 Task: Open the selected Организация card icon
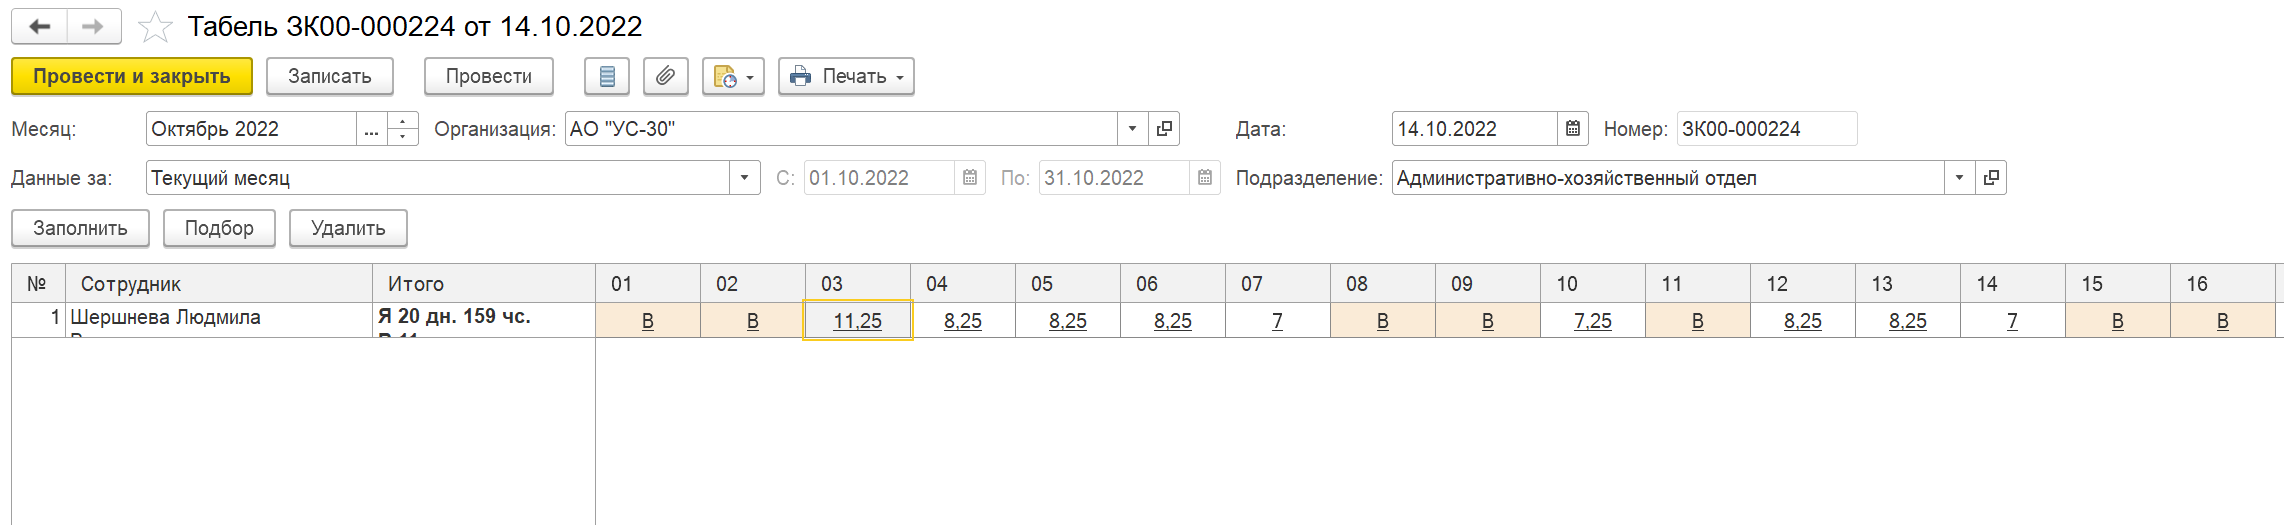click(x=1164, y=129)
